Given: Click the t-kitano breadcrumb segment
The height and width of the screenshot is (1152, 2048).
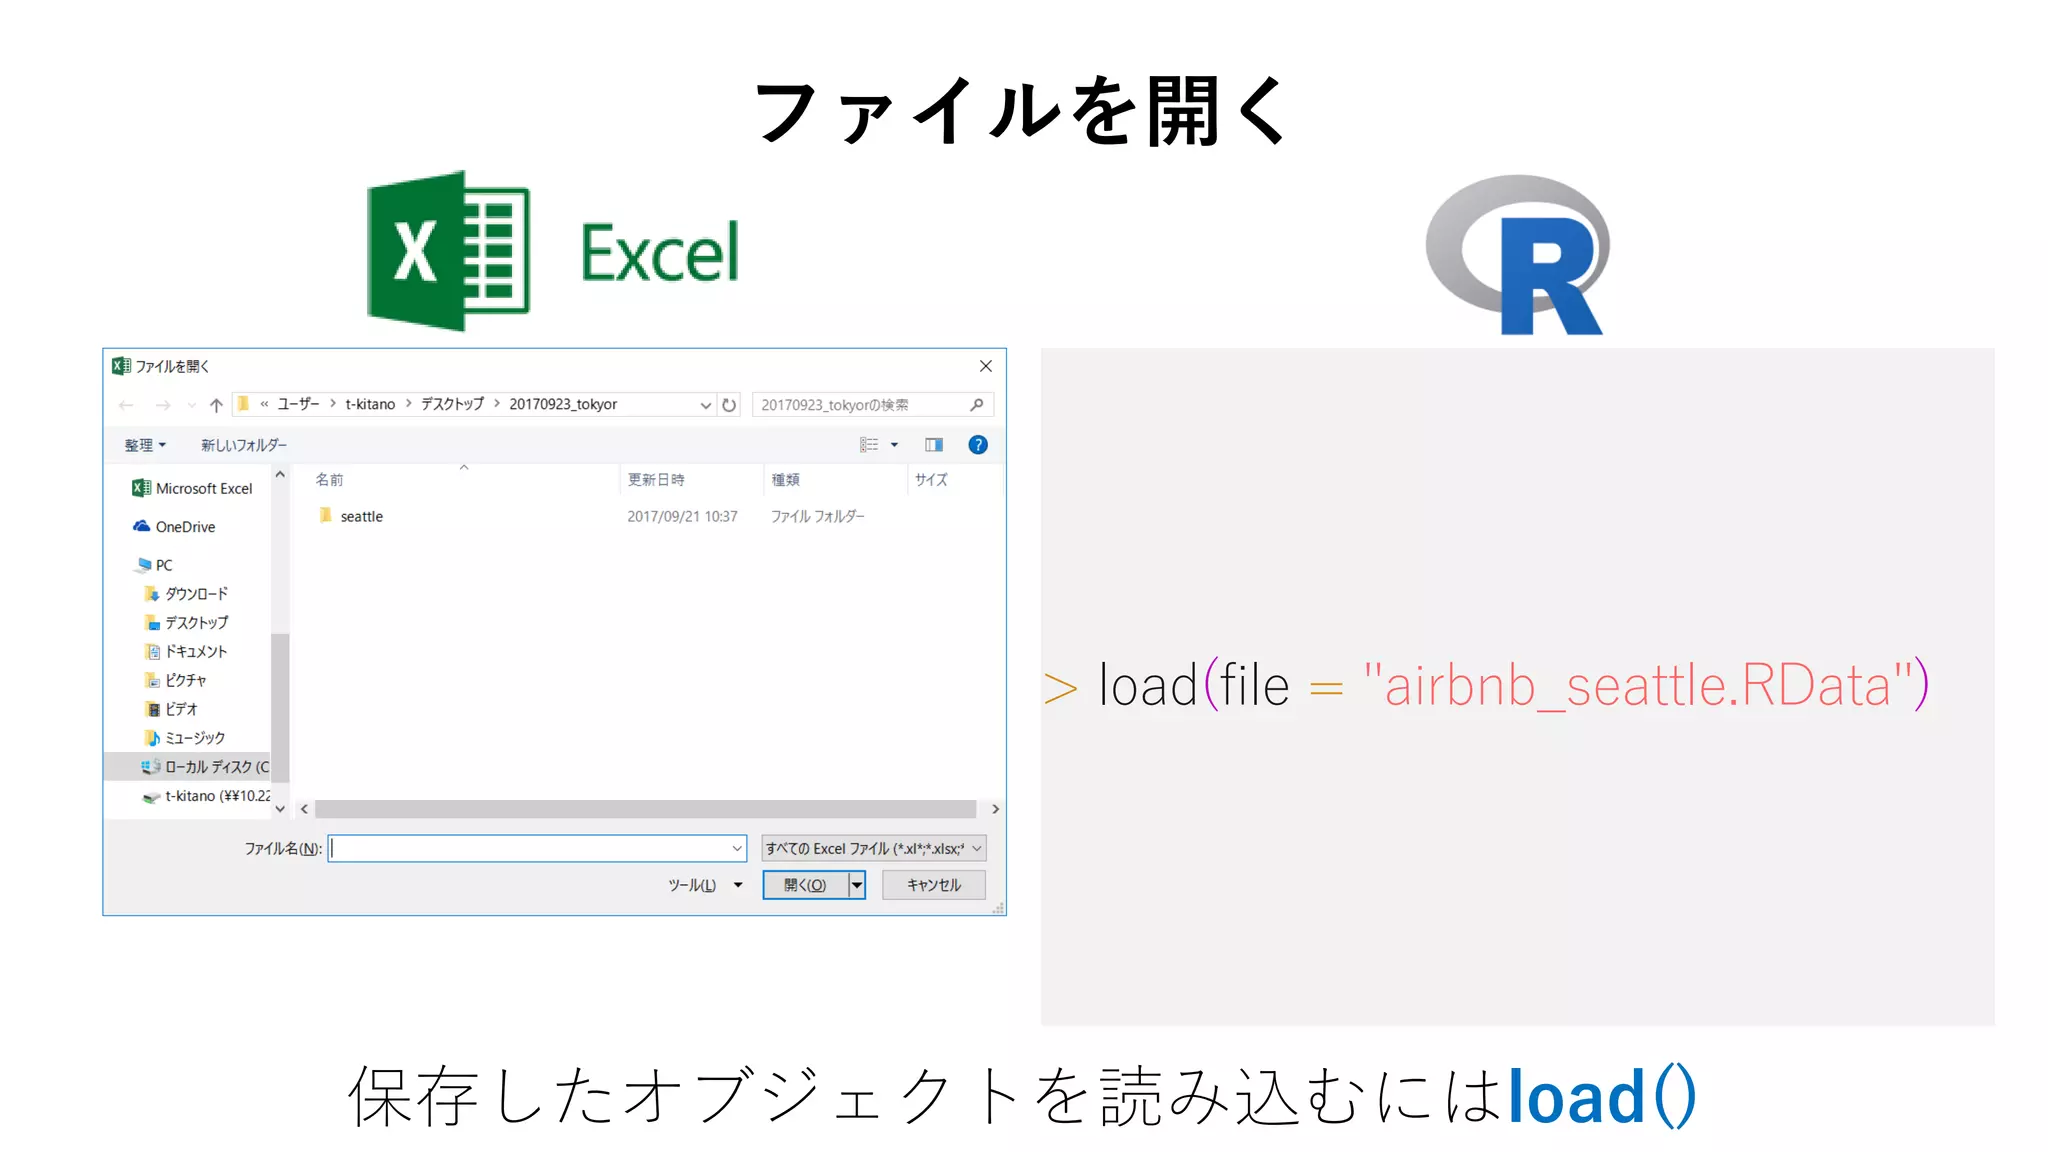Looking at the screenshot, I should tap(370, 404).
